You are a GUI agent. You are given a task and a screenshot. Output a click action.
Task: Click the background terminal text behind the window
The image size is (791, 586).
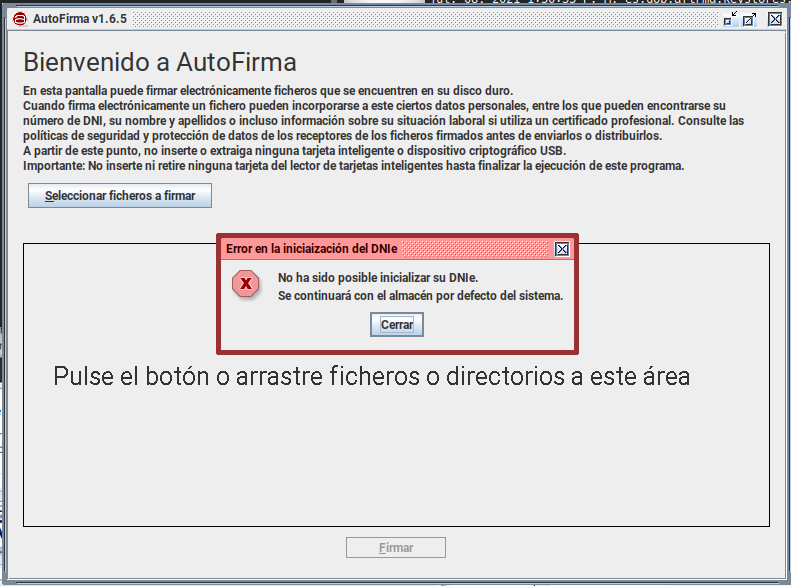(x=600, y=3)
